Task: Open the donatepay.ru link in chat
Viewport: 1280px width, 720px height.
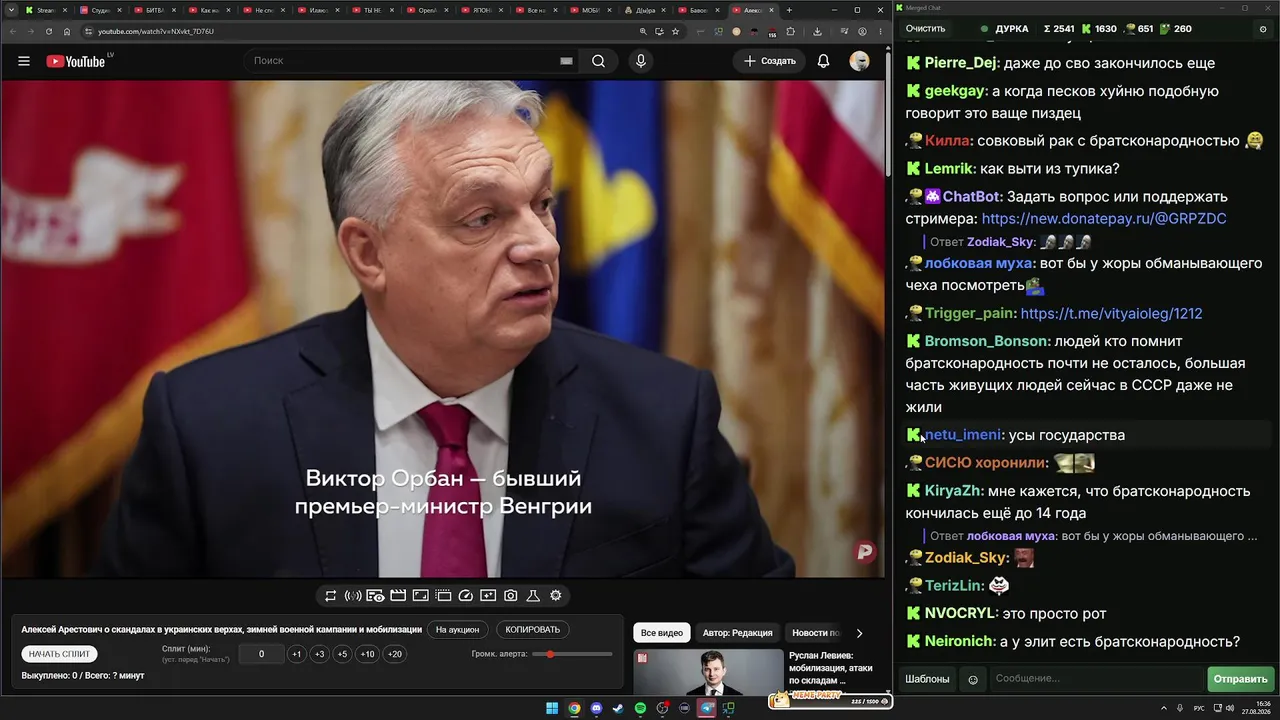Action: tap(1104, 219)
